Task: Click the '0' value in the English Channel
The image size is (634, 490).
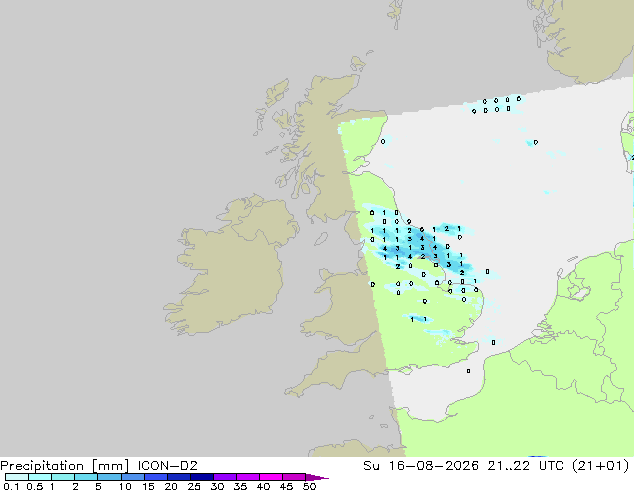Action: tap(468, 371)
